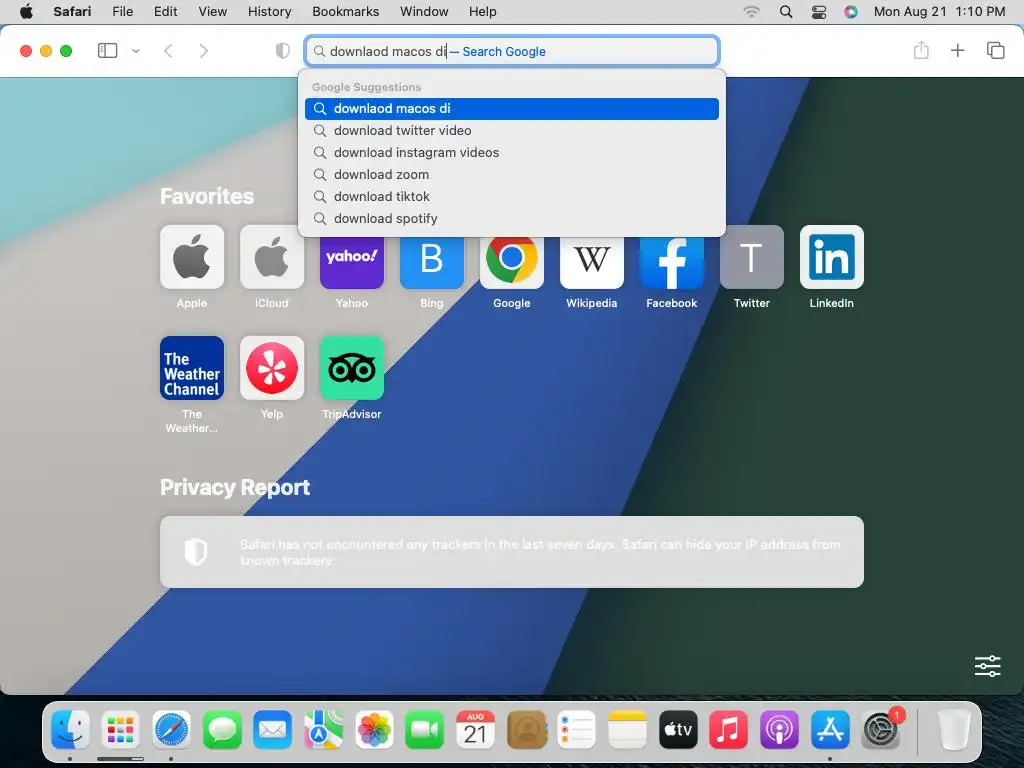This screenshot has width=1024, height=768.
Task: Choose 'download instagram videos' suggestion
Action: 512,152
